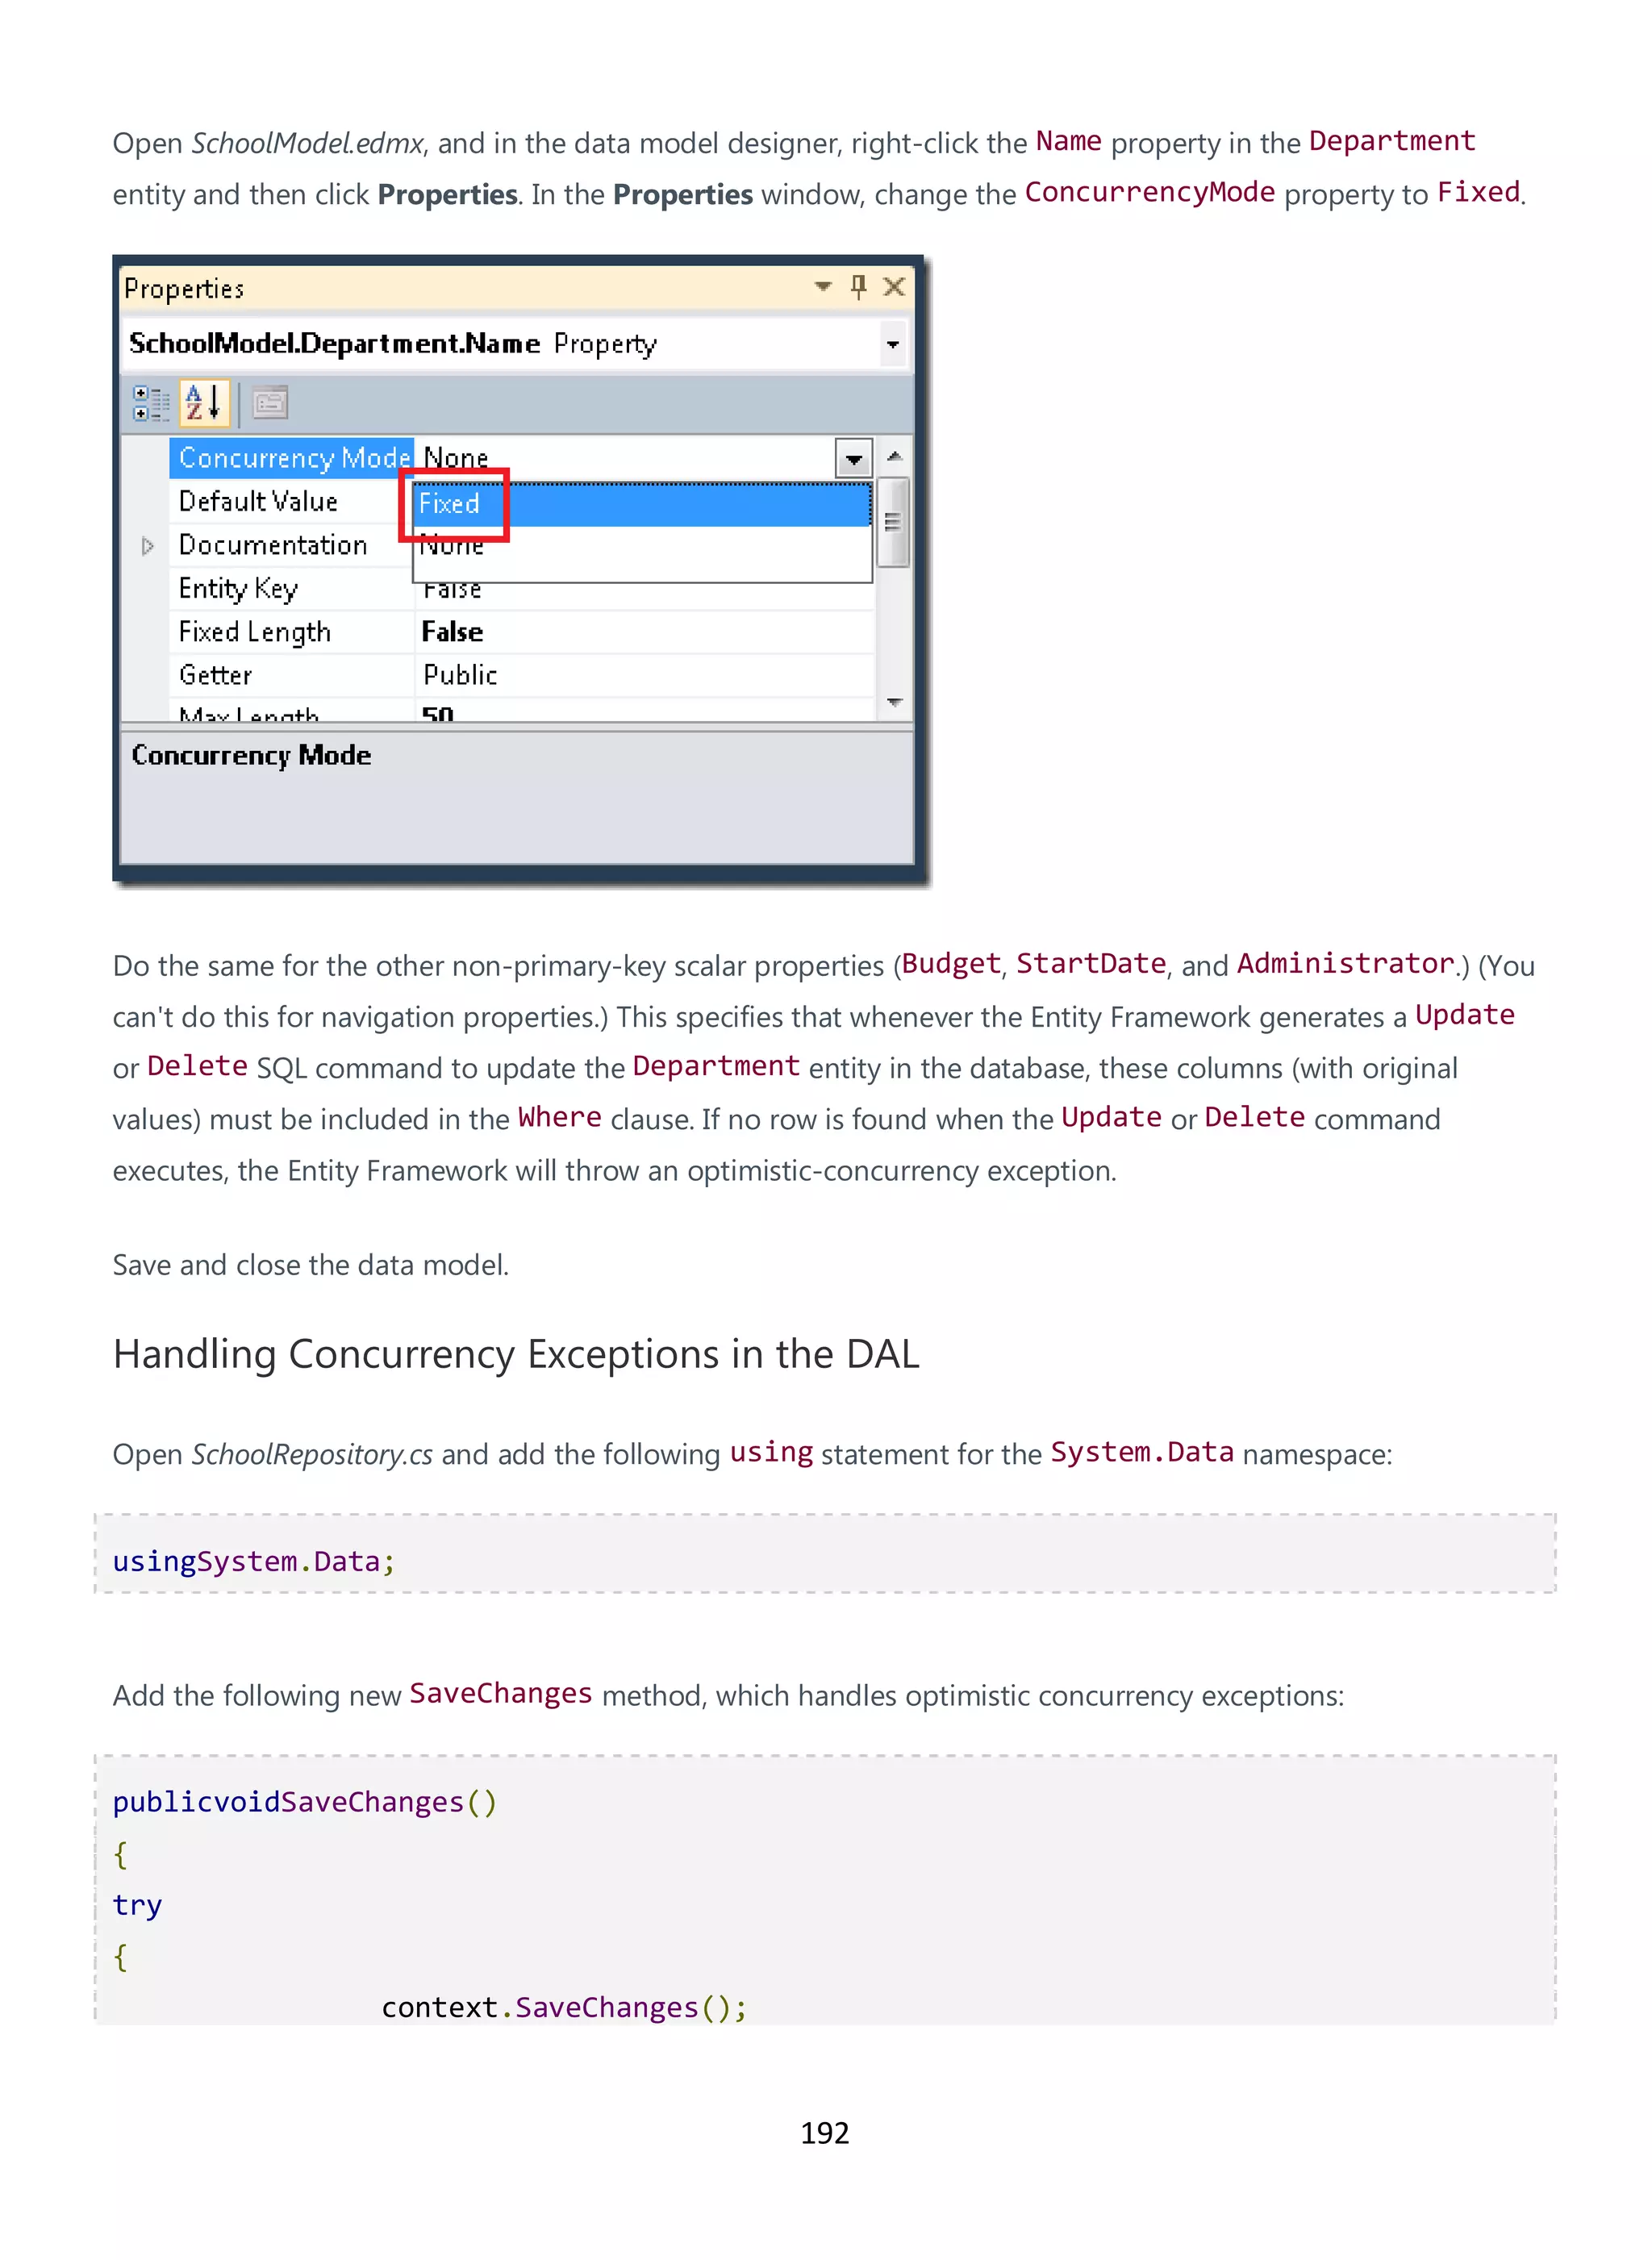Click the dropdown list scrollbar thumb
The height and width of the screenshot is (2260, 1652).
pos(892,522)
